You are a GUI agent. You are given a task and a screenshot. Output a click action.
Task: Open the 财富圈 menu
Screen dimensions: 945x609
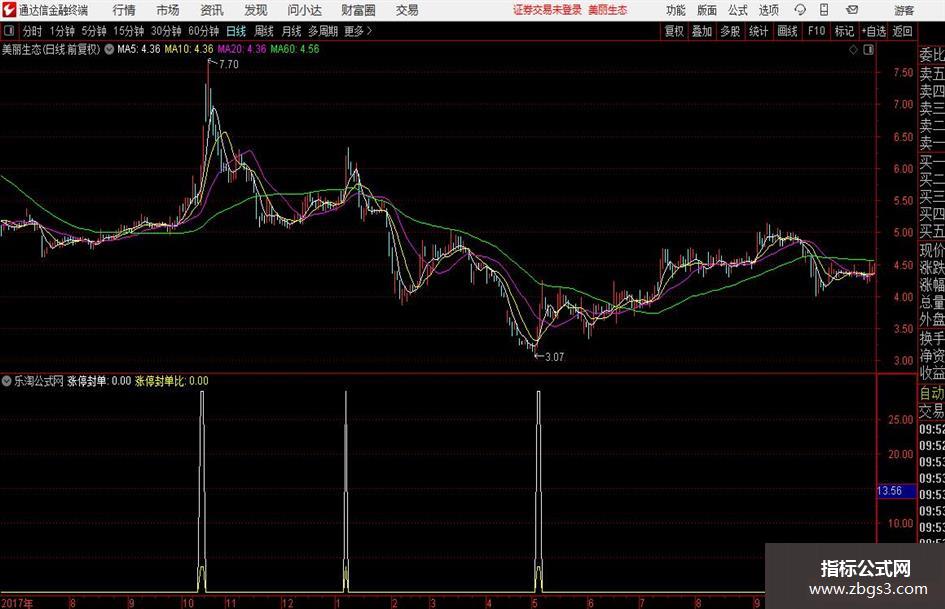(358, 10)
